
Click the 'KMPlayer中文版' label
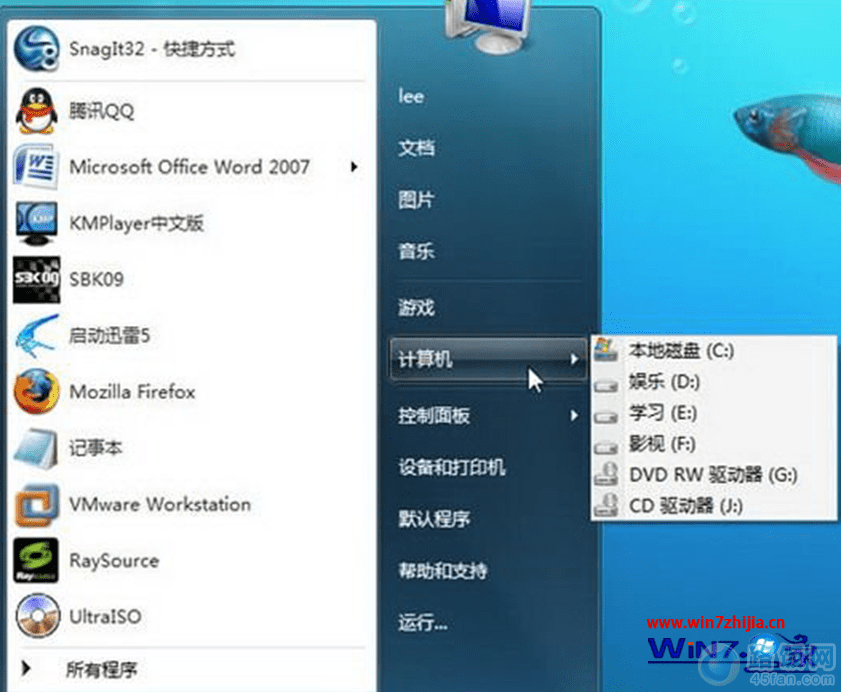pos(137,223)
